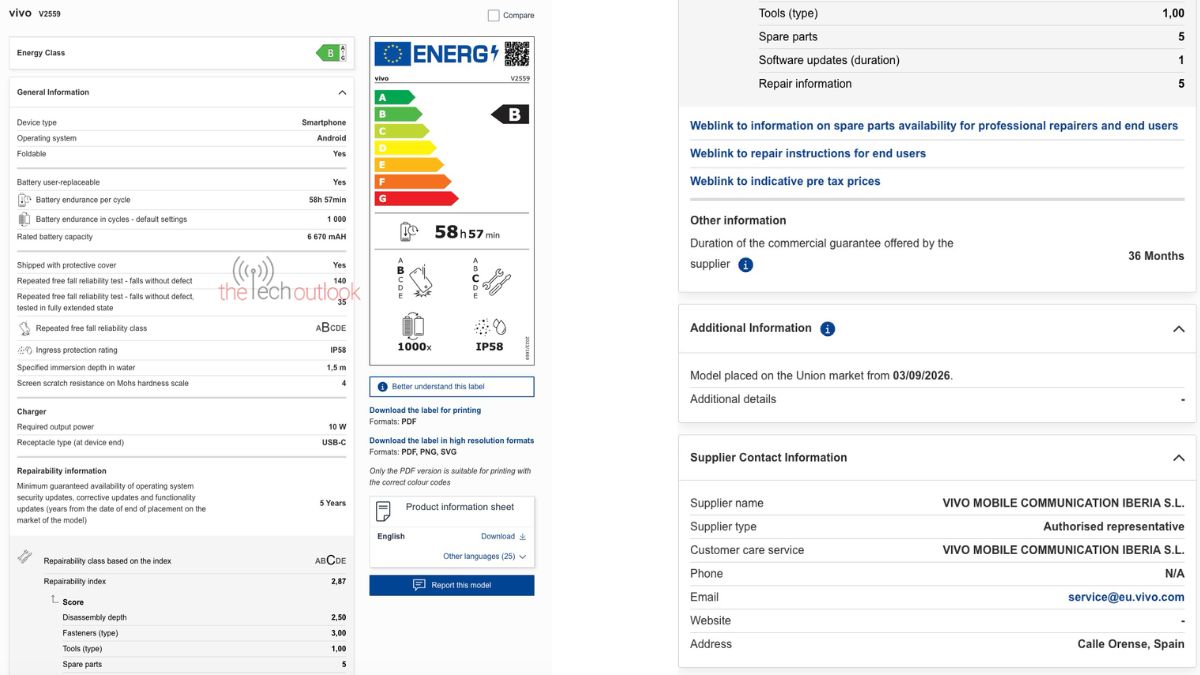Click the 1000x battery cycles icon
Viewport: 1200px width, 675px height.
413,326
